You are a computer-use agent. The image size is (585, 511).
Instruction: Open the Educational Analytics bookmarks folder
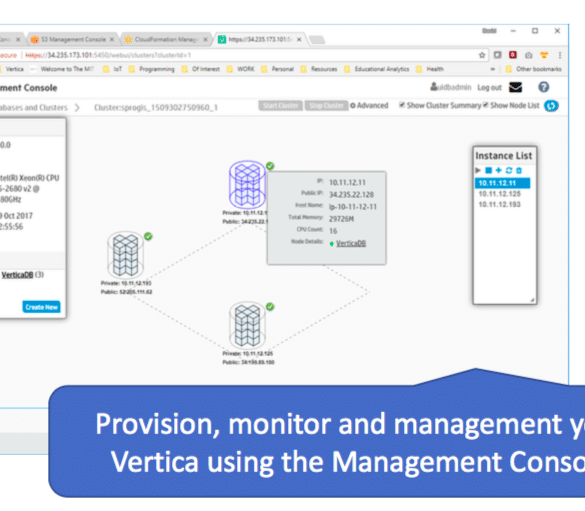pos(377,69)
